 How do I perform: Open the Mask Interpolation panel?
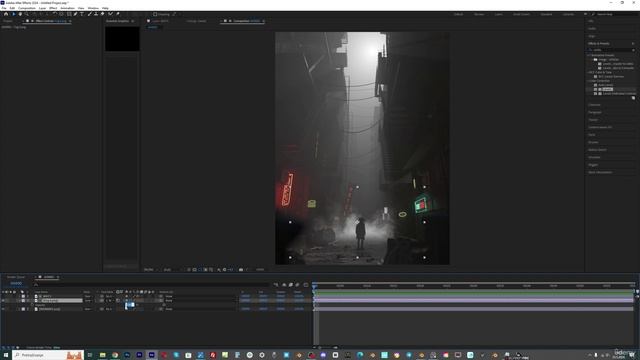pyautogui.click(x=600, y=172)
